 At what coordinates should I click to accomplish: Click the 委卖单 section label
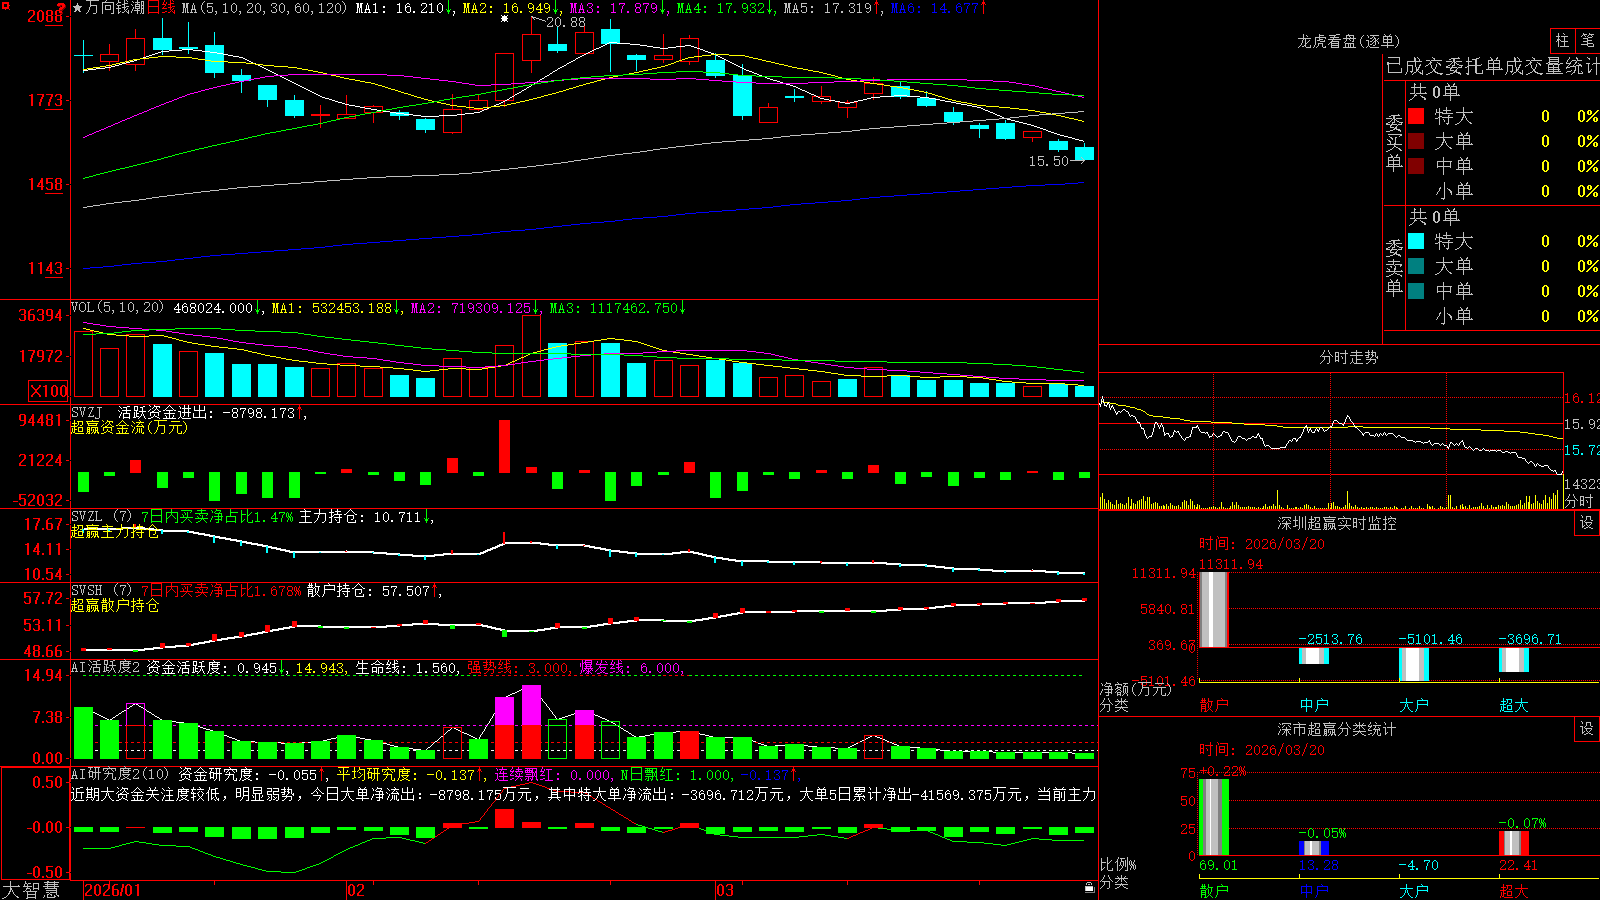pyautogui.click(x=1394, y=267)
